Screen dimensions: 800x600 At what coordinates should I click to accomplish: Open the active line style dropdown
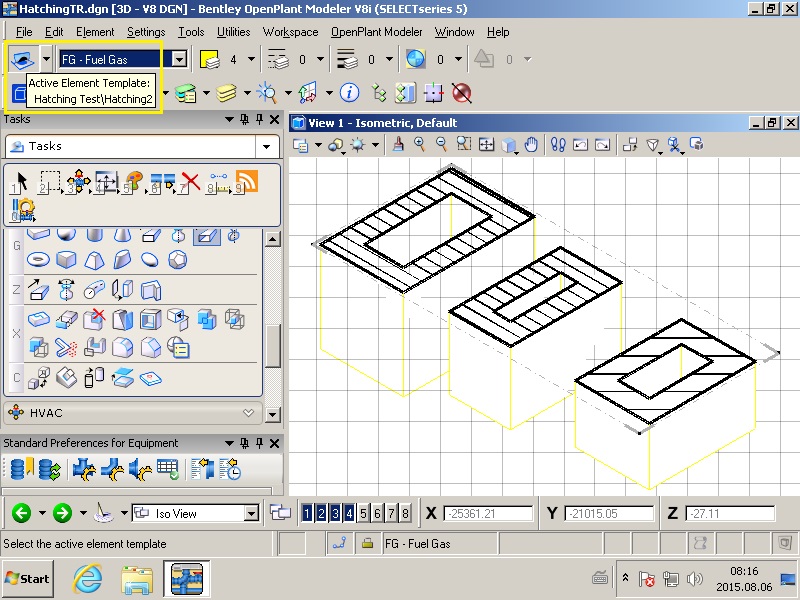[x=320, y=59]
